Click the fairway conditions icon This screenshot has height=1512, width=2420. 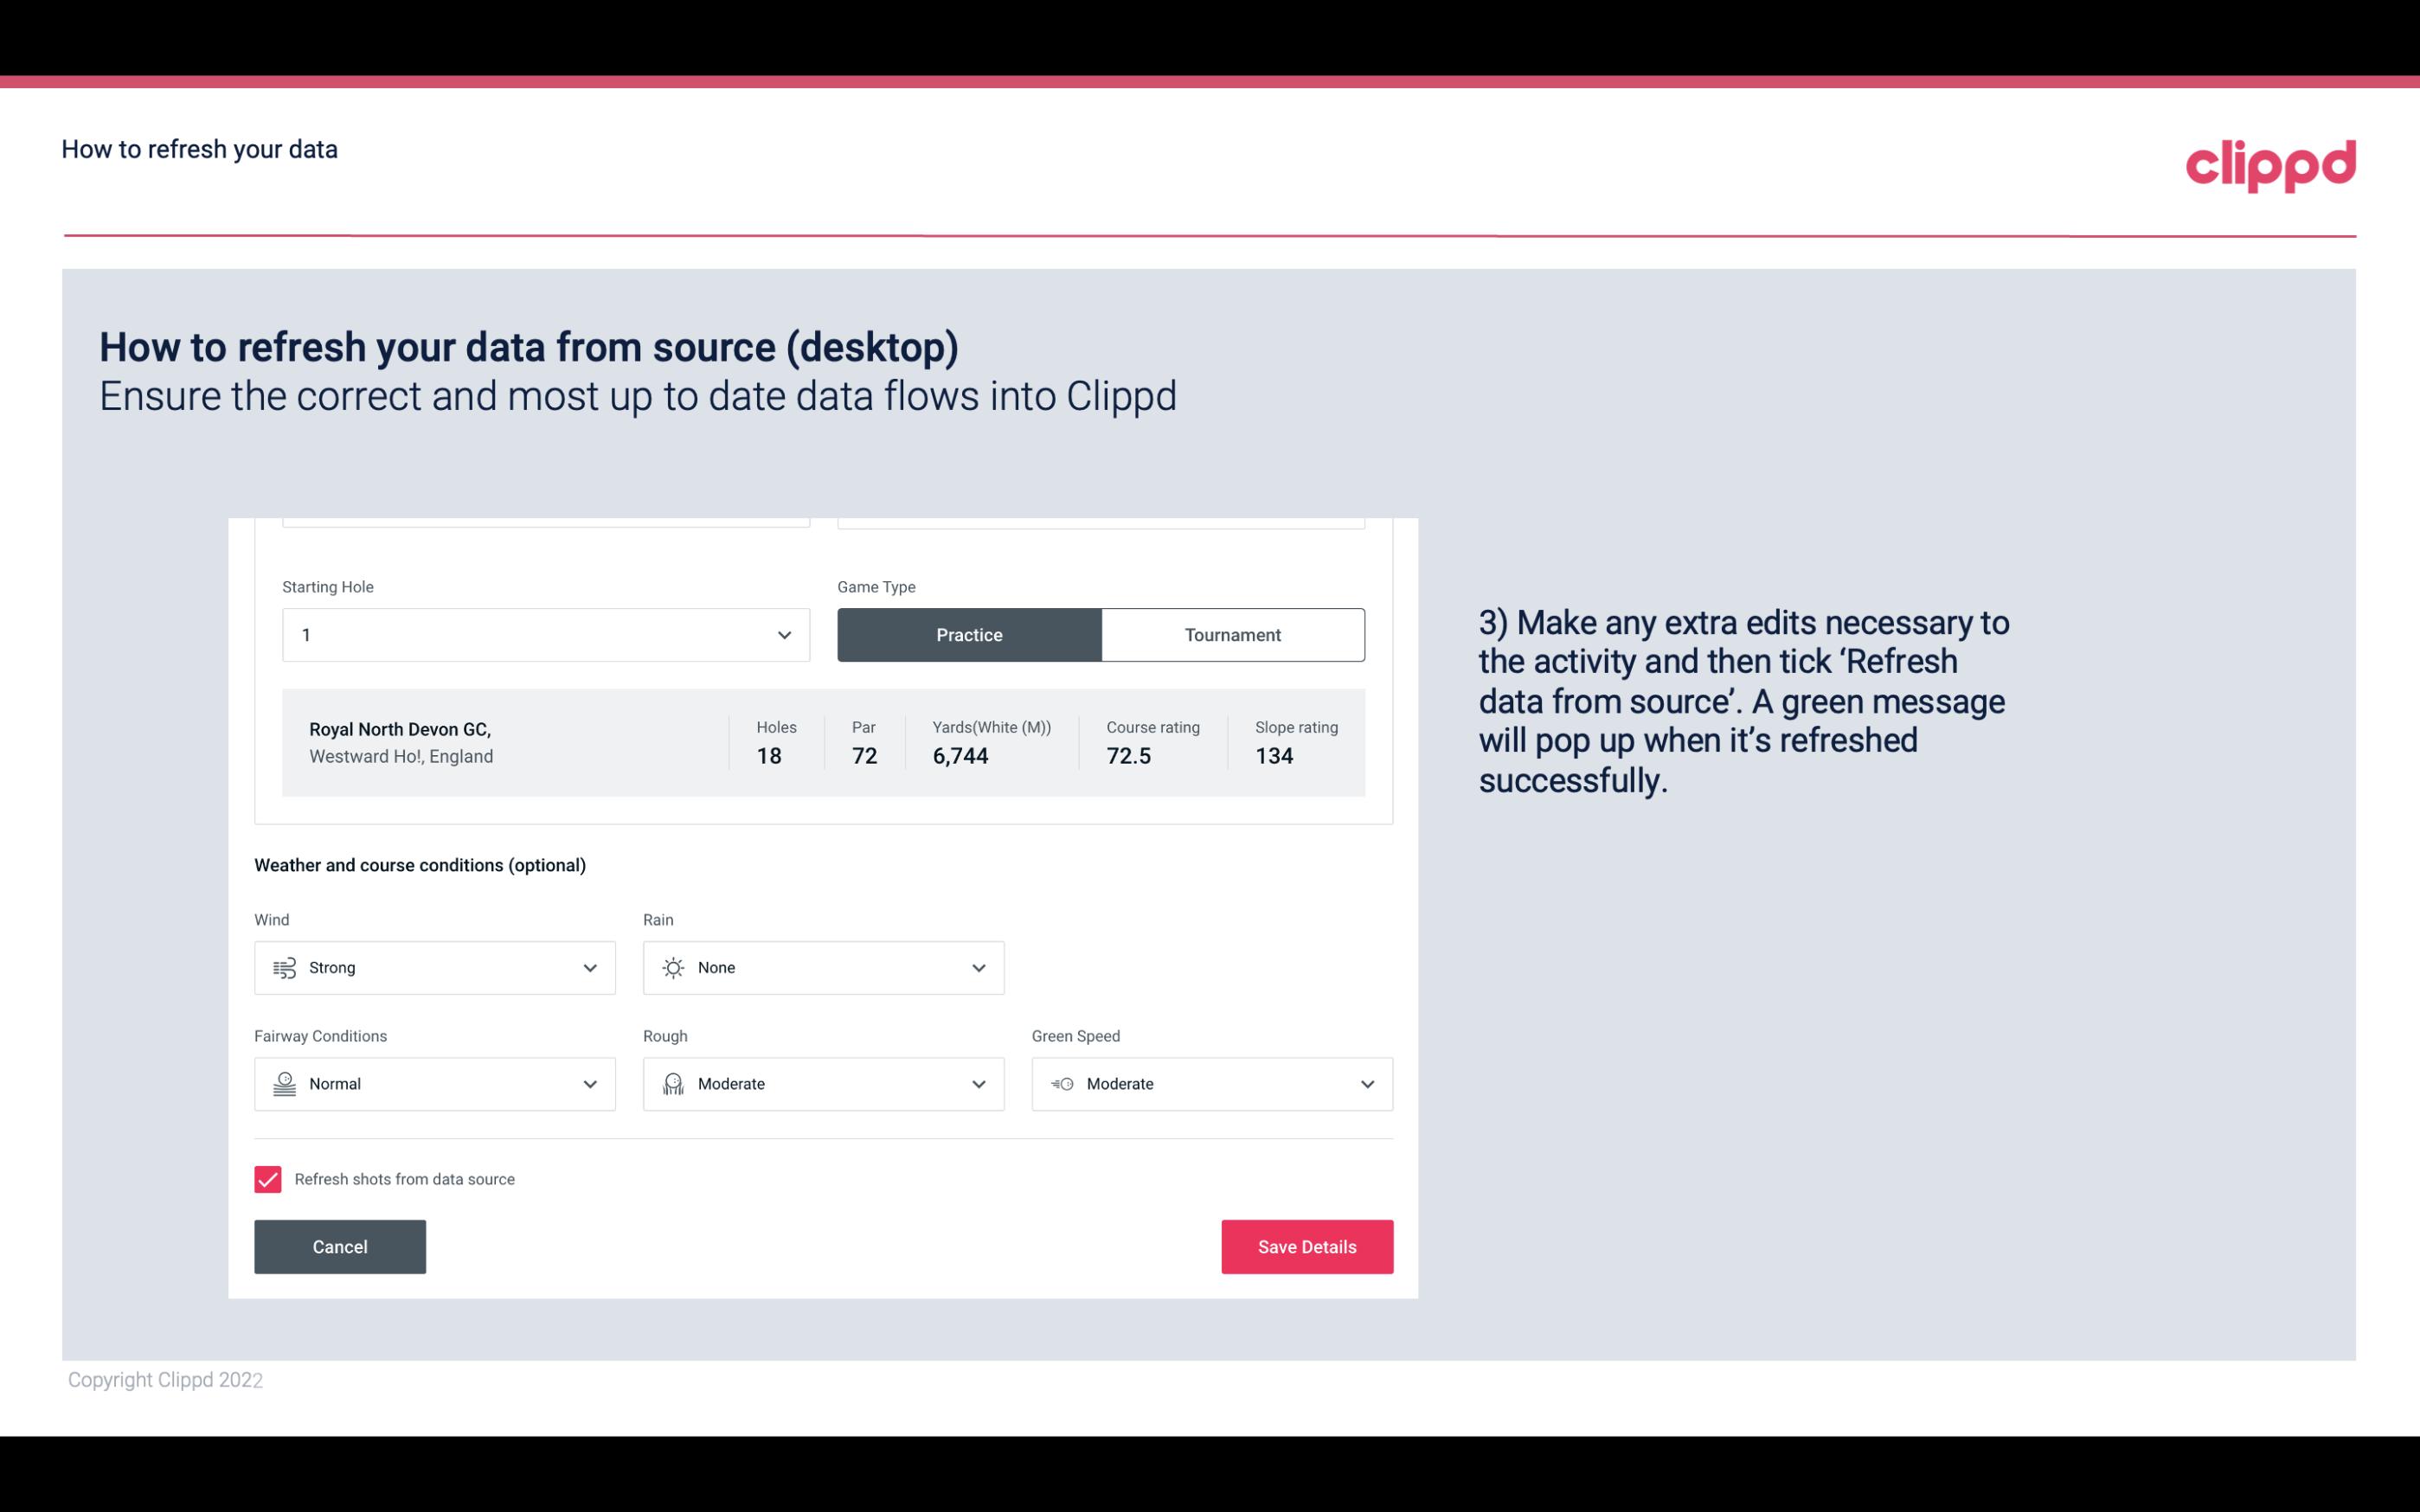(x=284, y=1084)
